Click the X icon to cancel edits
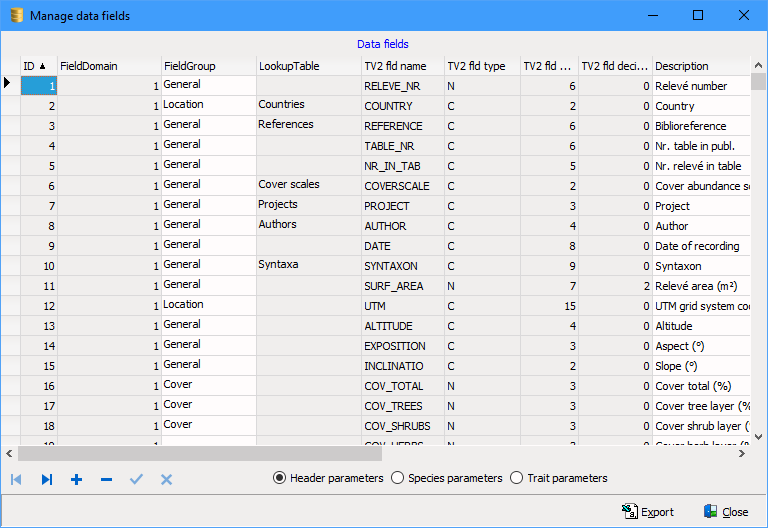This screenshot has width=768, height=528. point(166,480)
